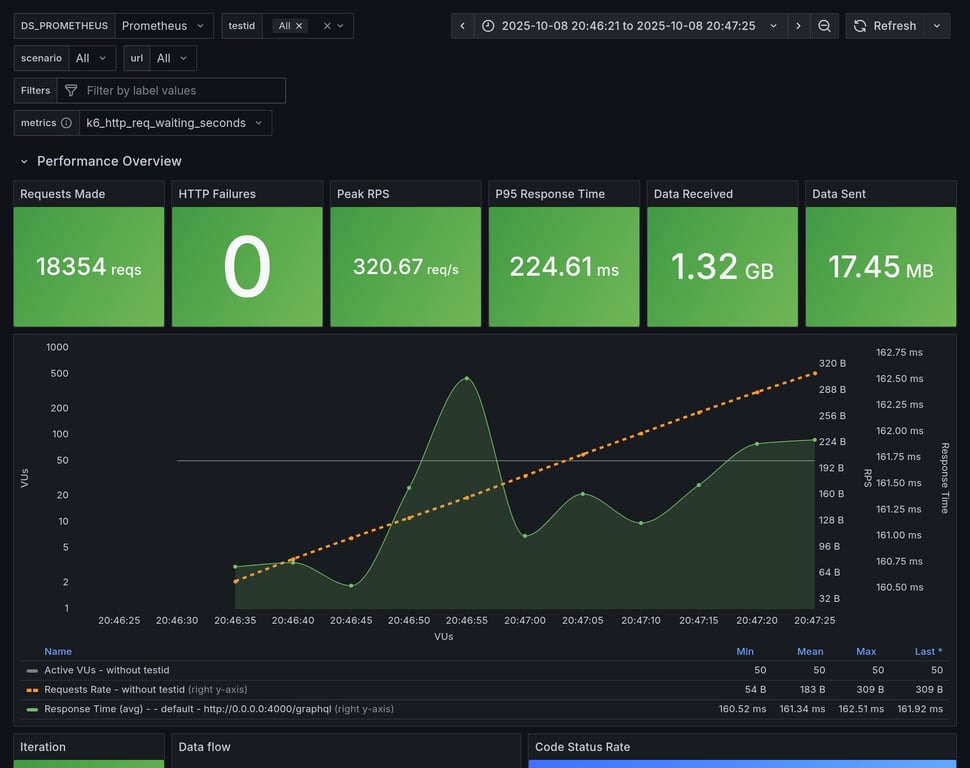Remove the 'All' chip from testid
The width and height of the screenshot is (970, 768).
[x=299, y=26]
